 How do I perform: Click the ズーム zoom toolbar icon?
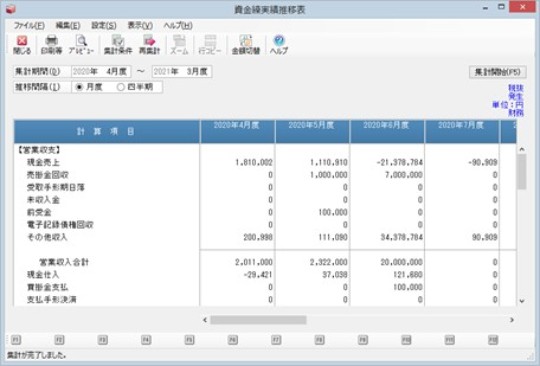tap(179, 45)
